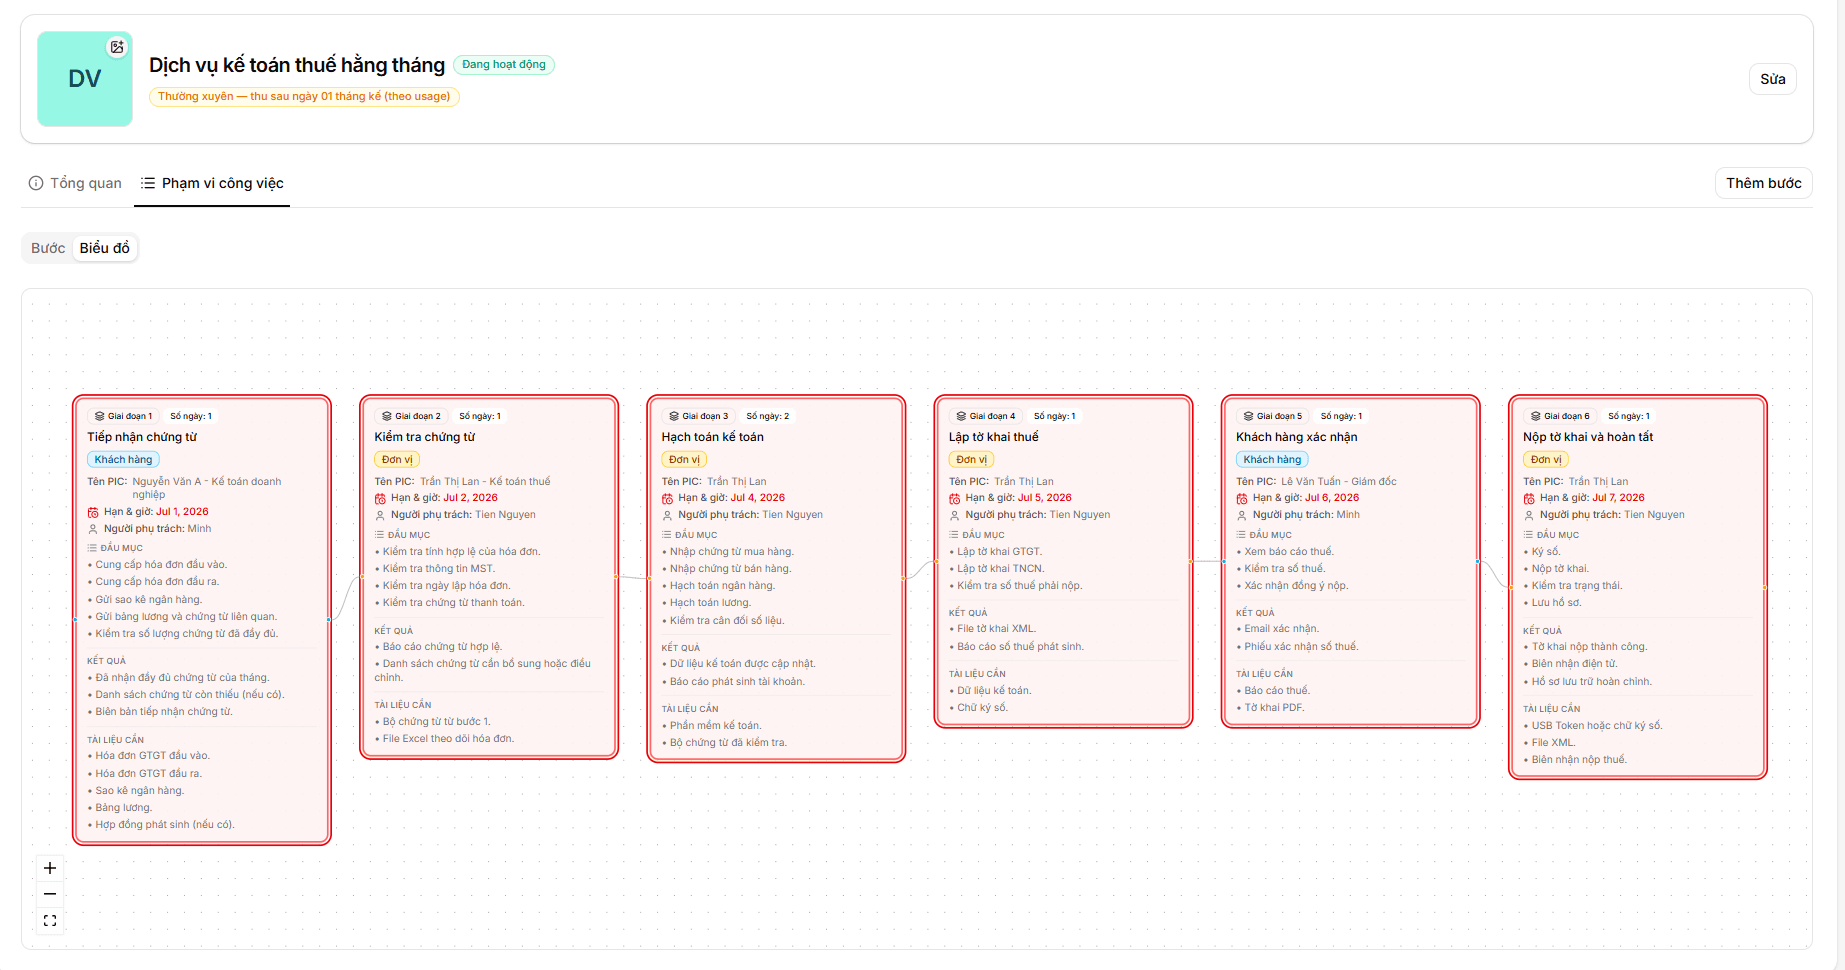The height and width of the screenshot is (970, 1845).
Task: Click Đơn vị tag in Nộp tờ khai card
Action: tap(1545, 460)
